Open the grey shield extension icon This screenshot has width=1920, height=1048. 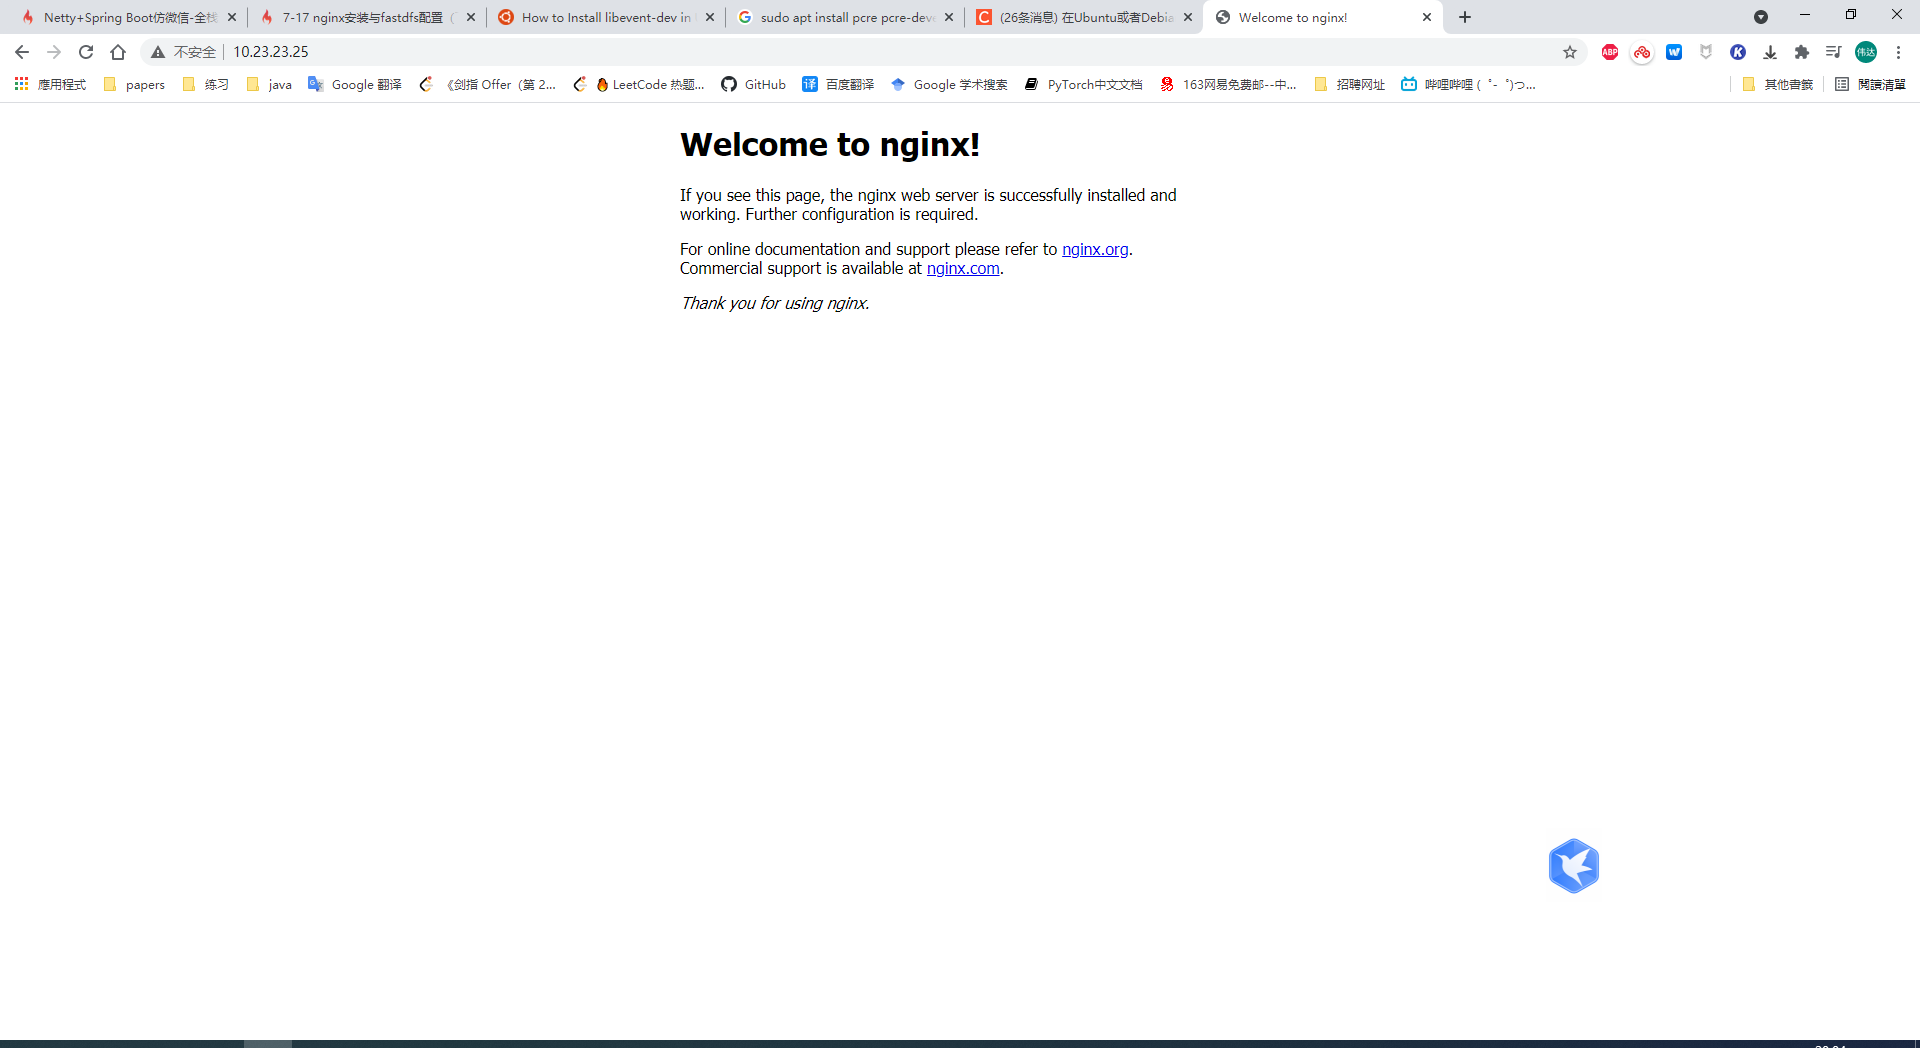[1706, 52]
